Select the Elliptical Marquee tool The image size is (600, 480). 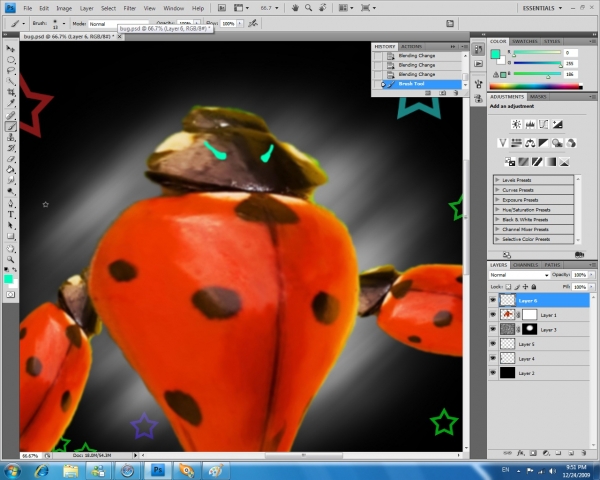coord(10,60)
